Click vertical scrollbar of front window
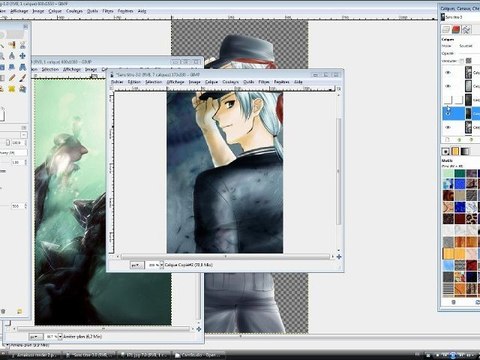Viewport: 480px width, 360px height. pyautogui.click(x=339, y=171)
